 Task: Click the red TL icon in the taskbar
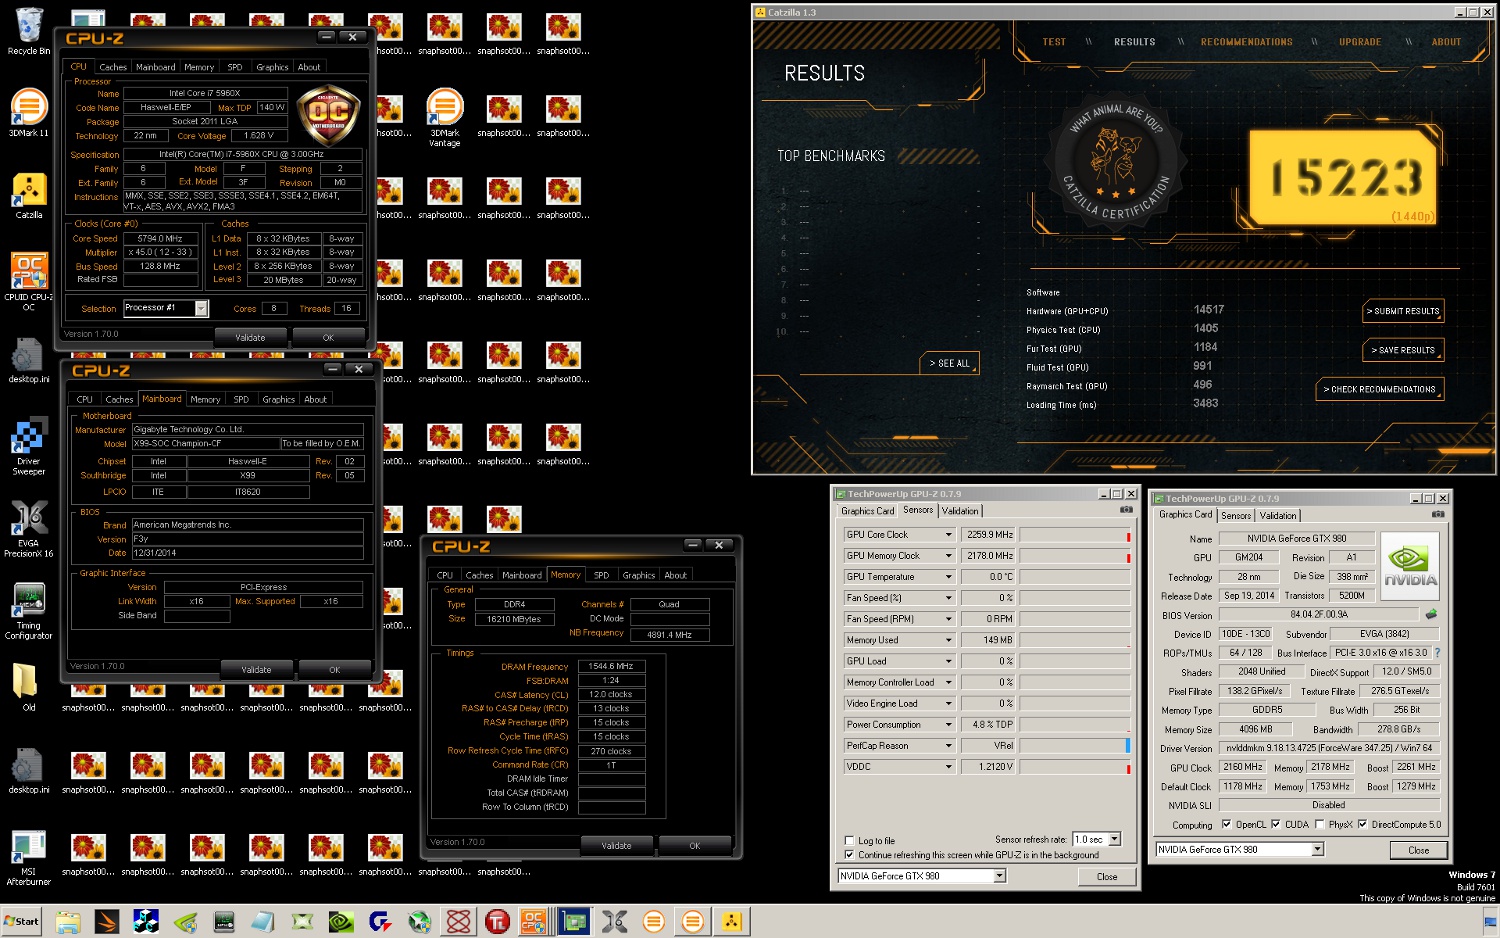[497, 922]
